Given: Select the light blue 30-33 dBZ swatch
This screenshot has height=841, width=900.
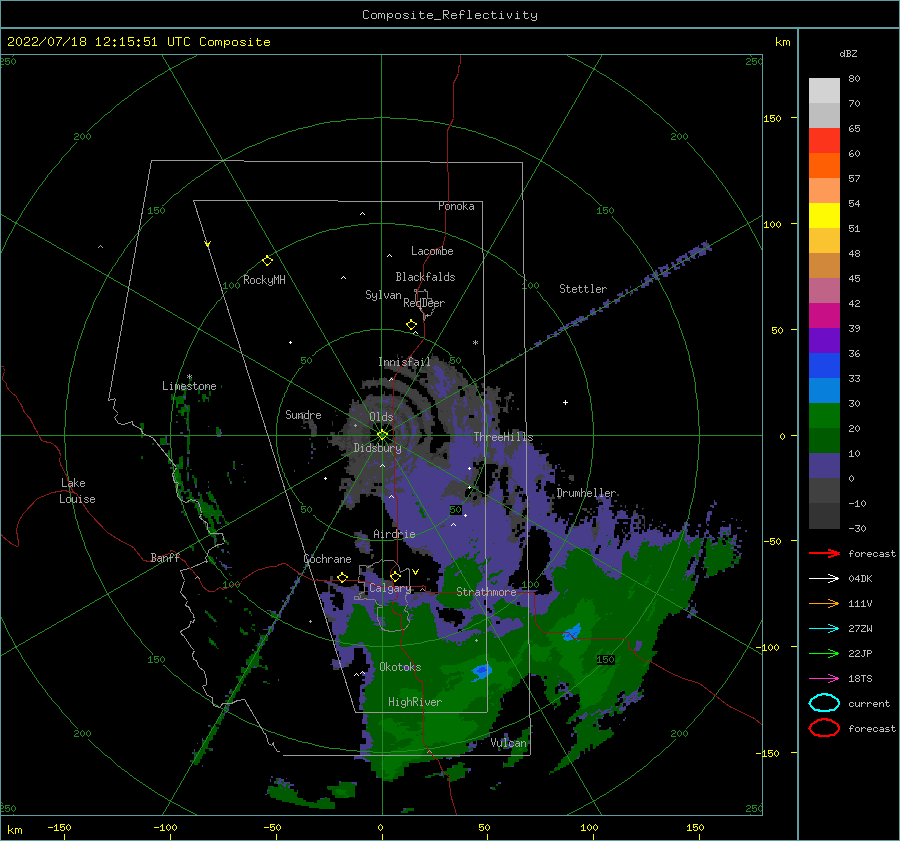Looking at the screenshot, I should pyautogui.click(x=824, y=391).
